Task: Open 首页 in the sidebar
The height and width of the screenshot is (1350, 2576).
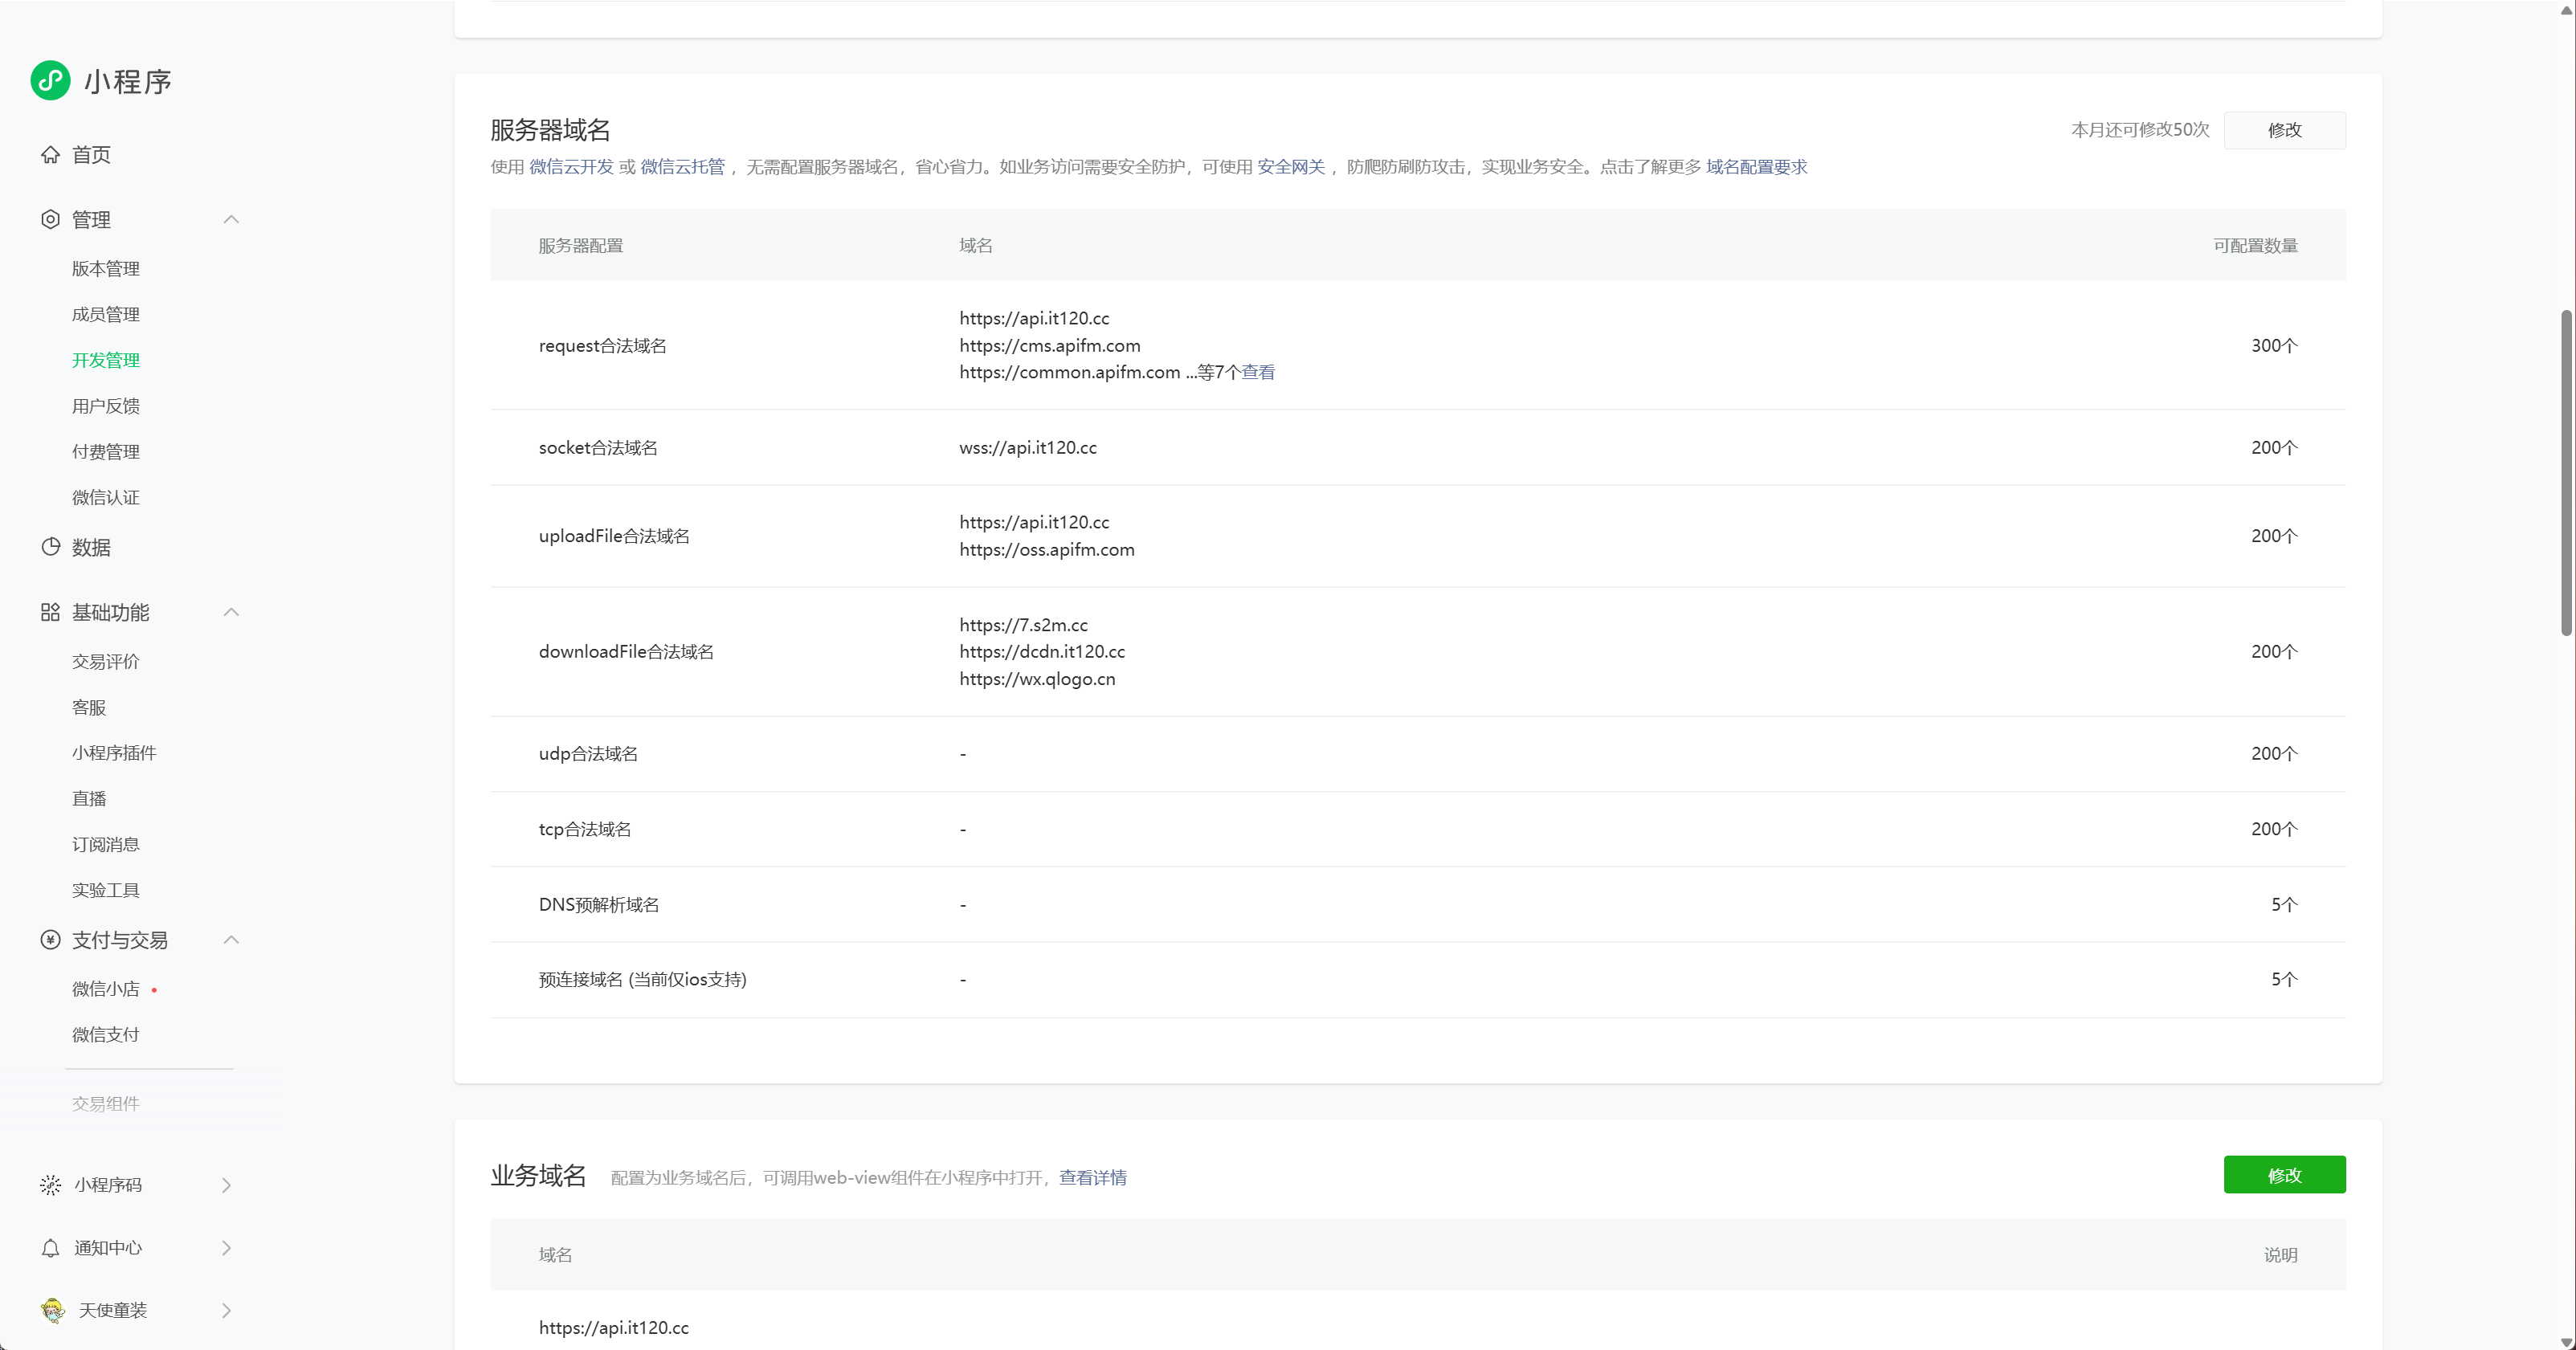Action: [91, 154]
